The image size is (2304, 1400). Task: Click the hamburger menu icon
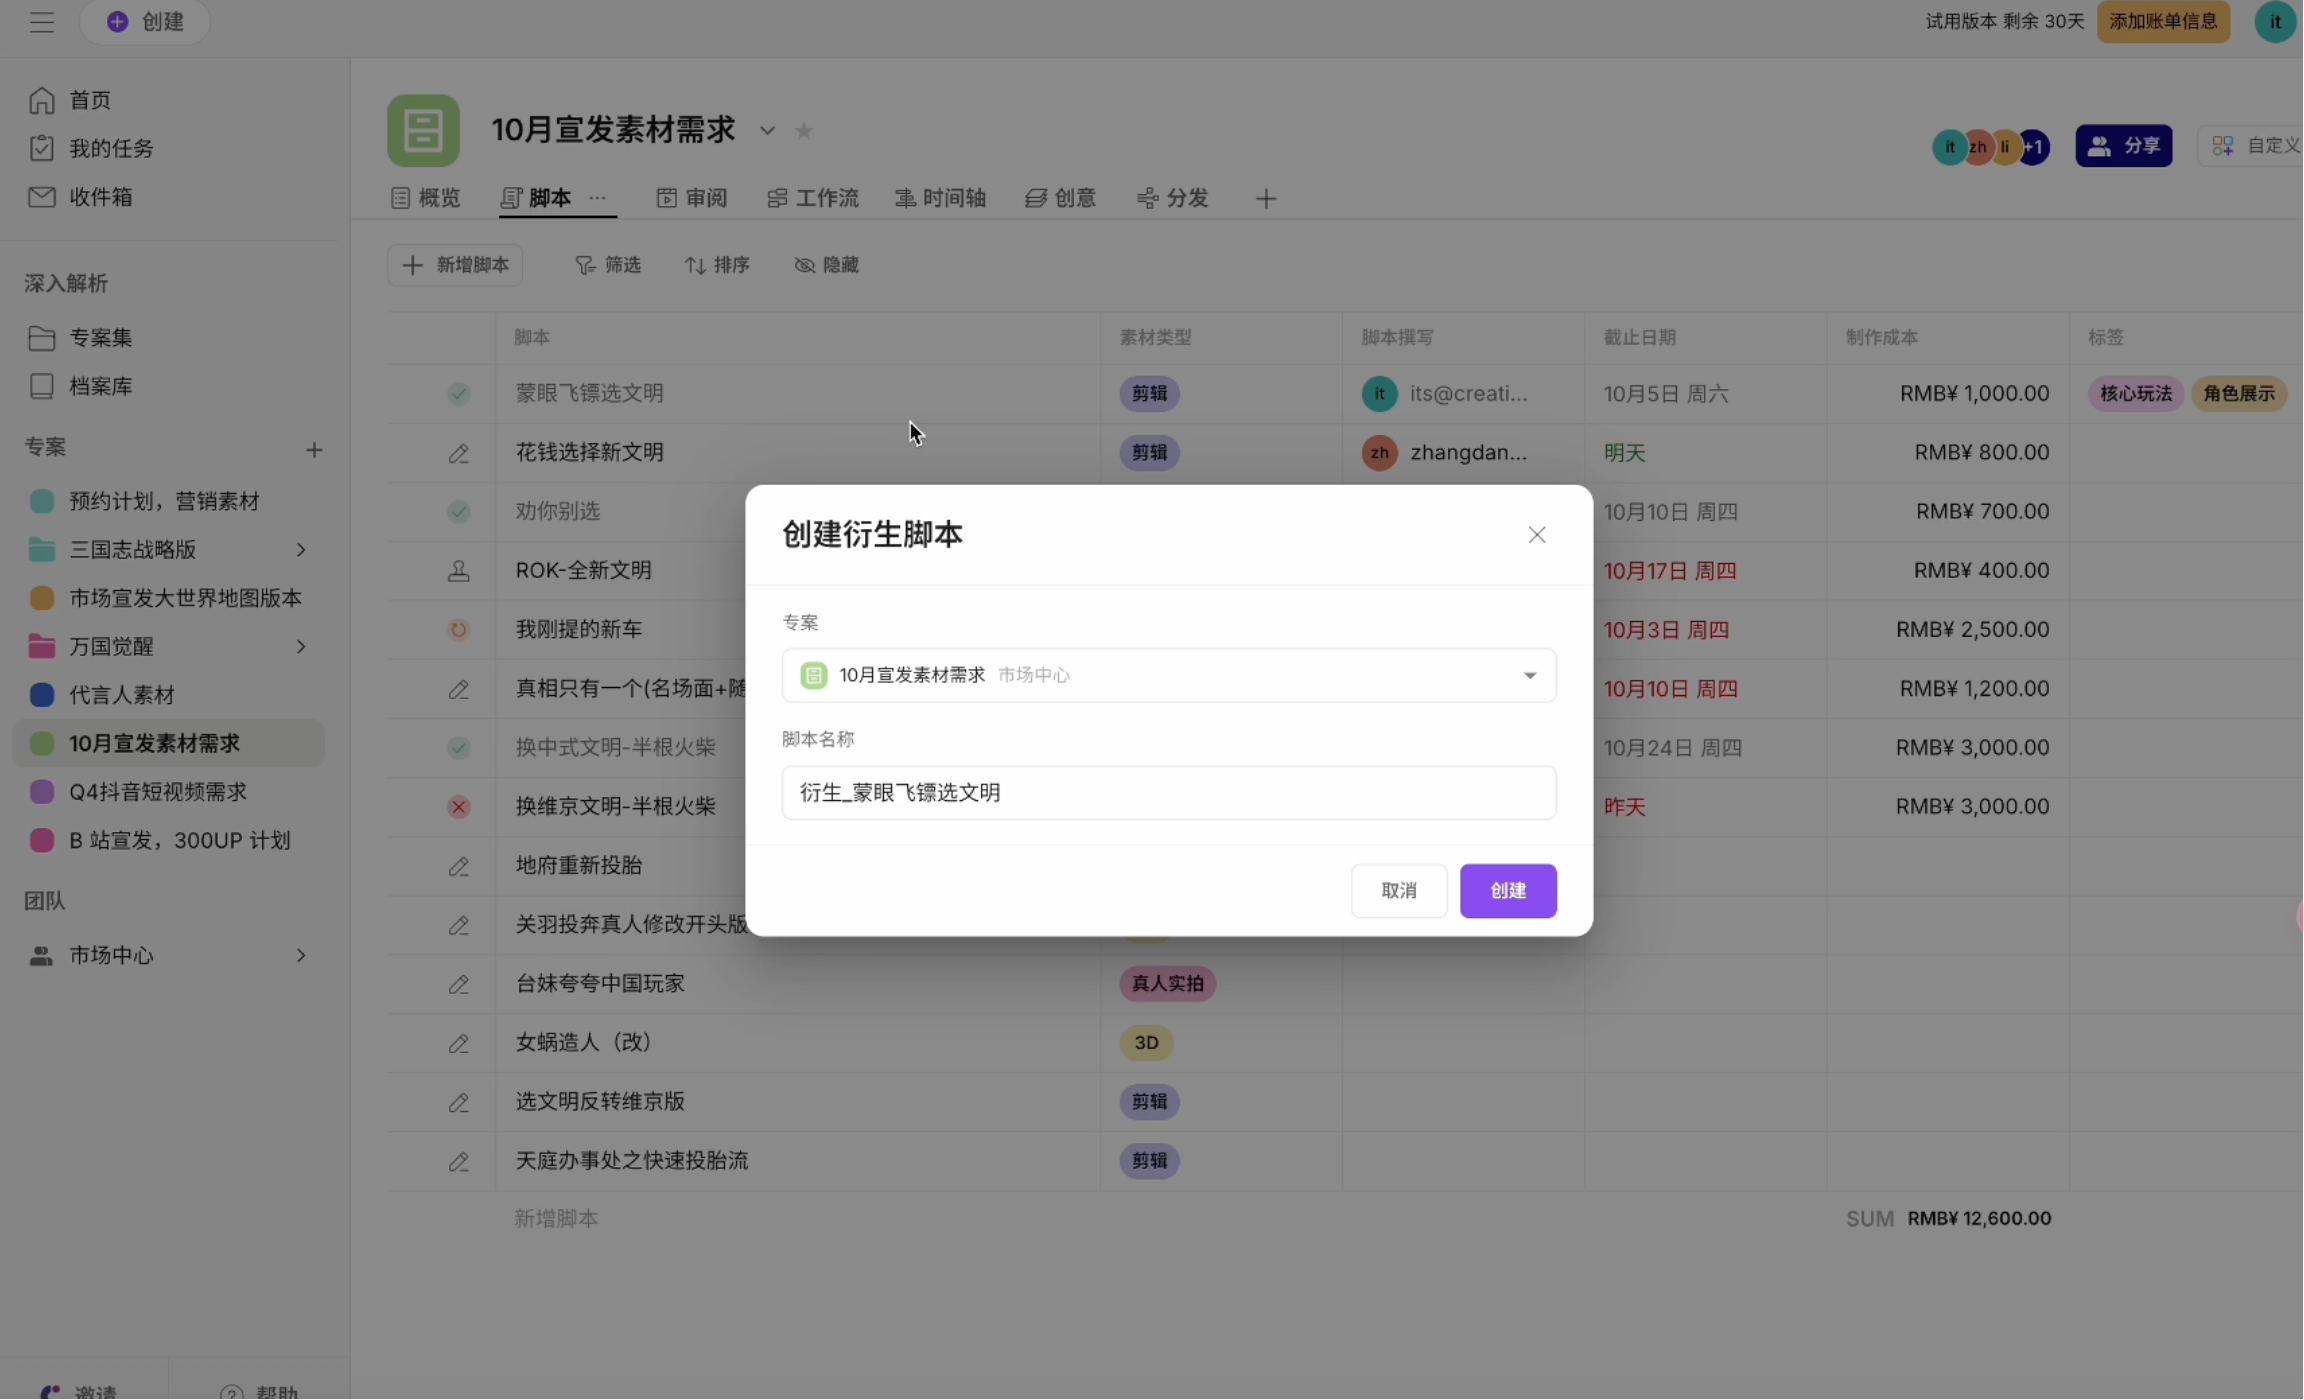(41, 22)
